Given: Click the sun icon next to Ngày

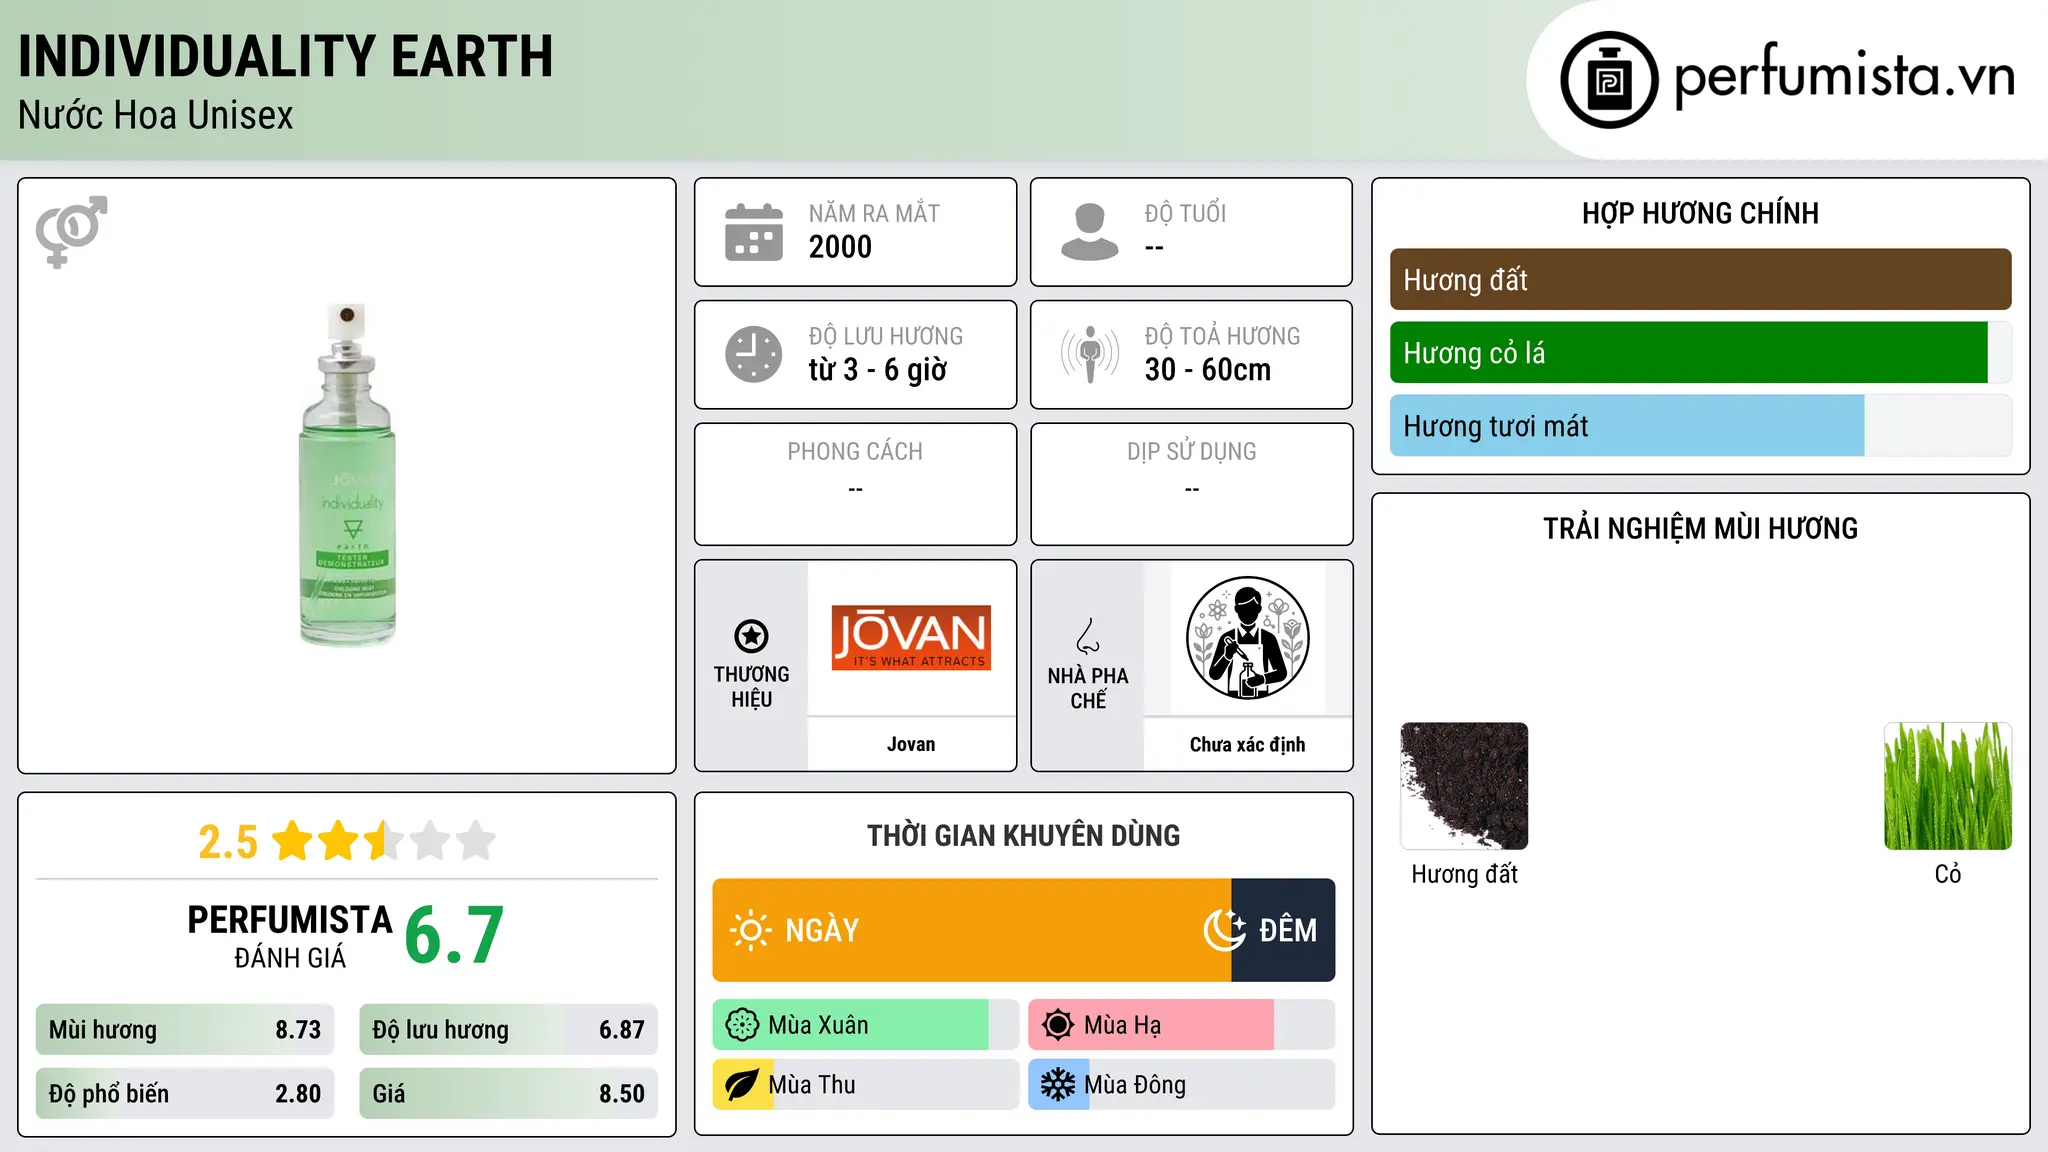Looking at the screenshot, I should coord(750,930).
